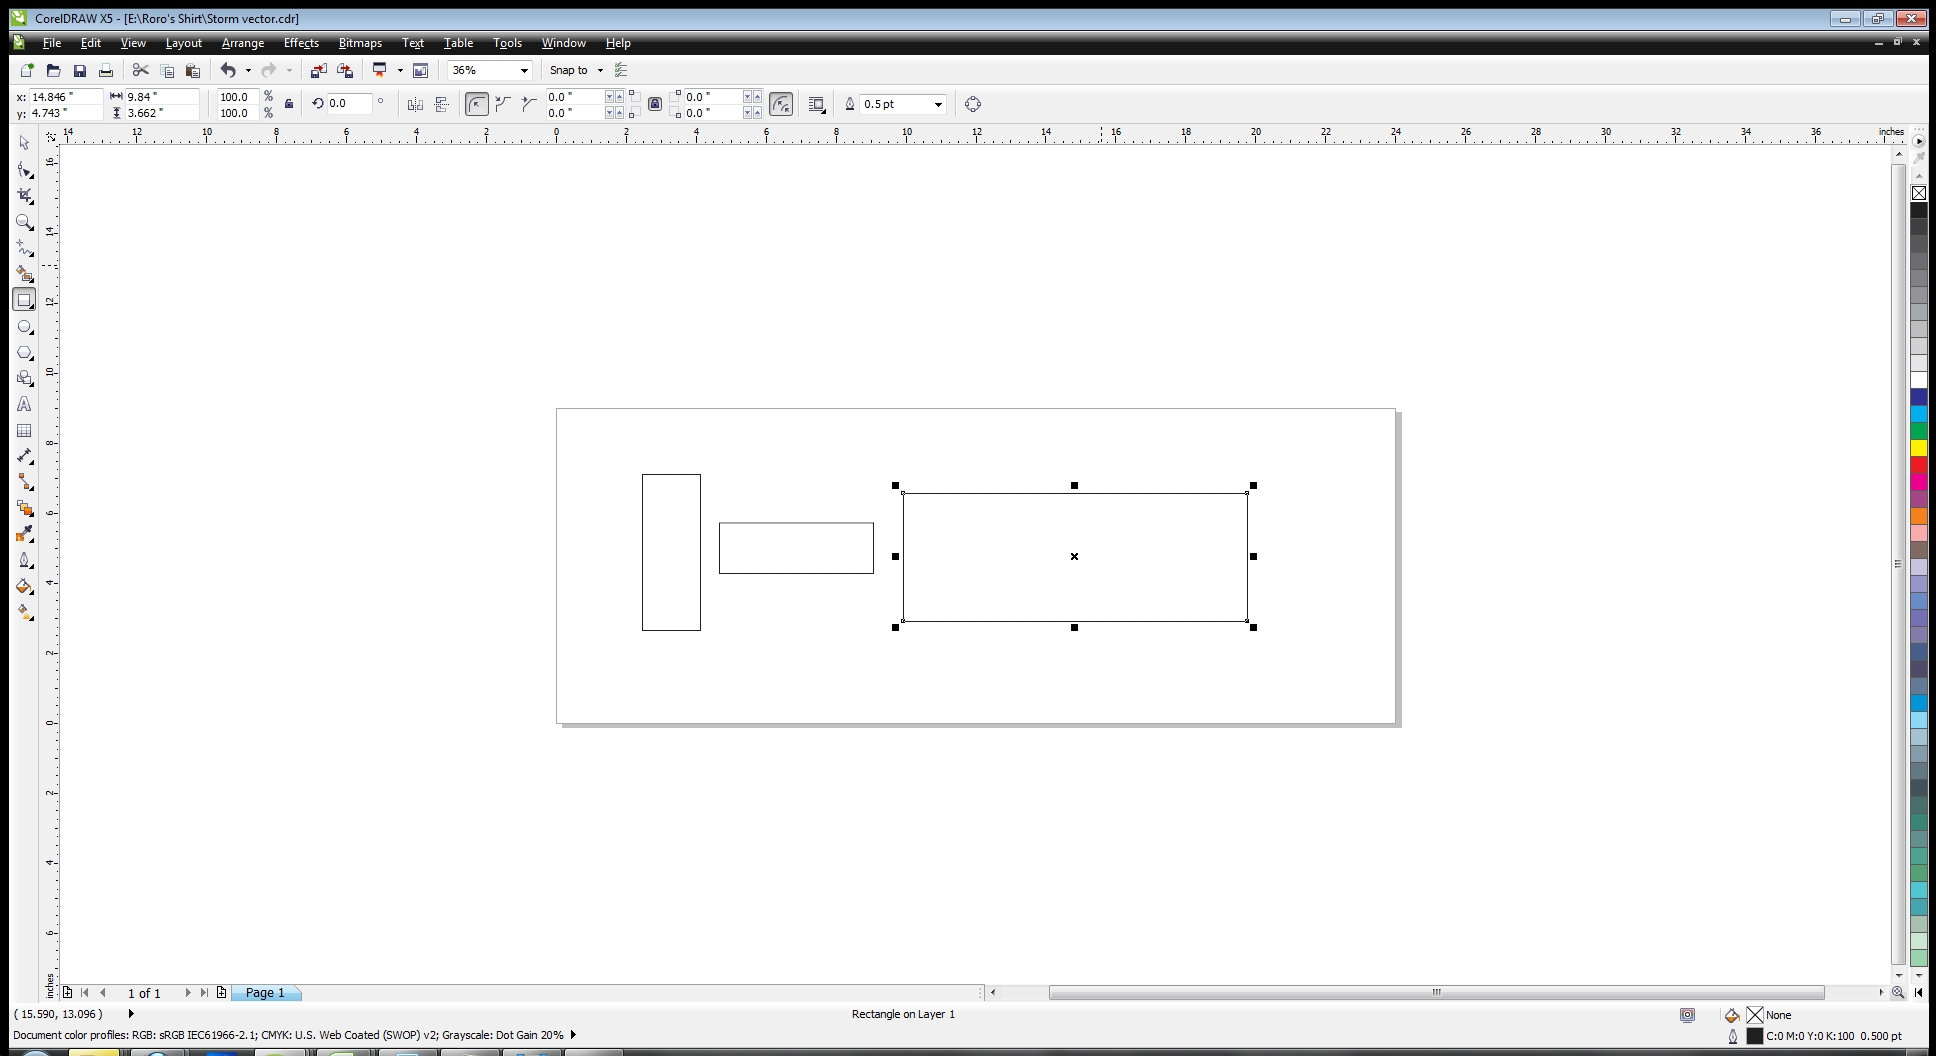The height and width of the screenshot is (1056, 1936).
Task: Expand the Snap to dropdown
Action: [600, 70]
